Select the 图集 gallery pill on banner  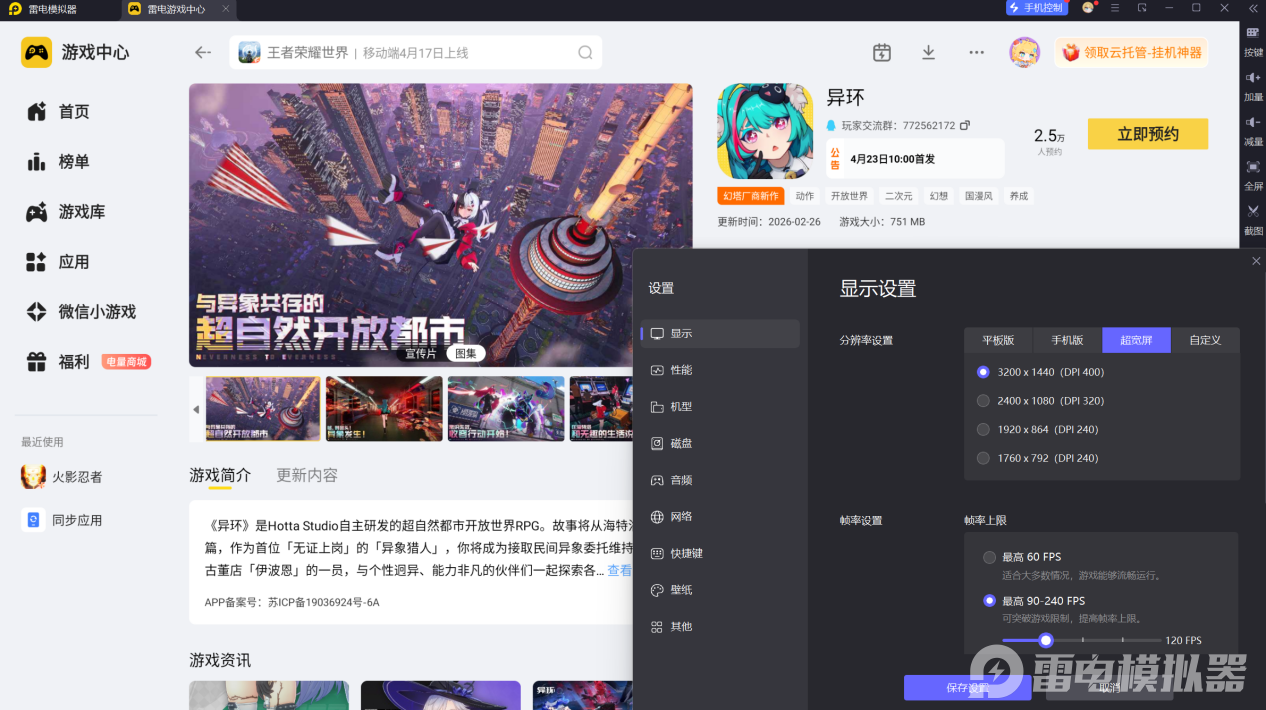click(466, 353)
